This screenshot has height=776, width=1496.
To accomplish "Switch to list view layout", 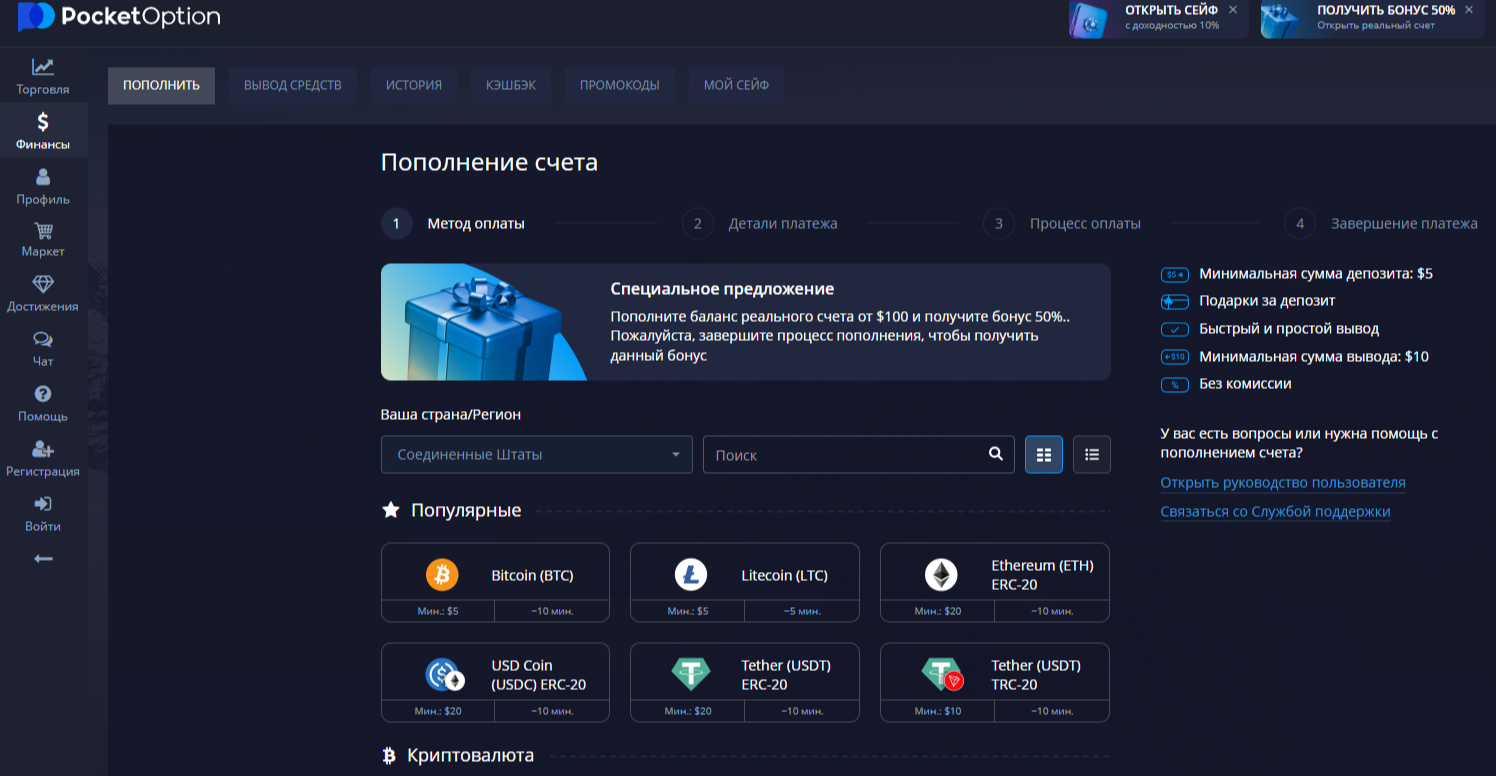I will coord(1092,455).
